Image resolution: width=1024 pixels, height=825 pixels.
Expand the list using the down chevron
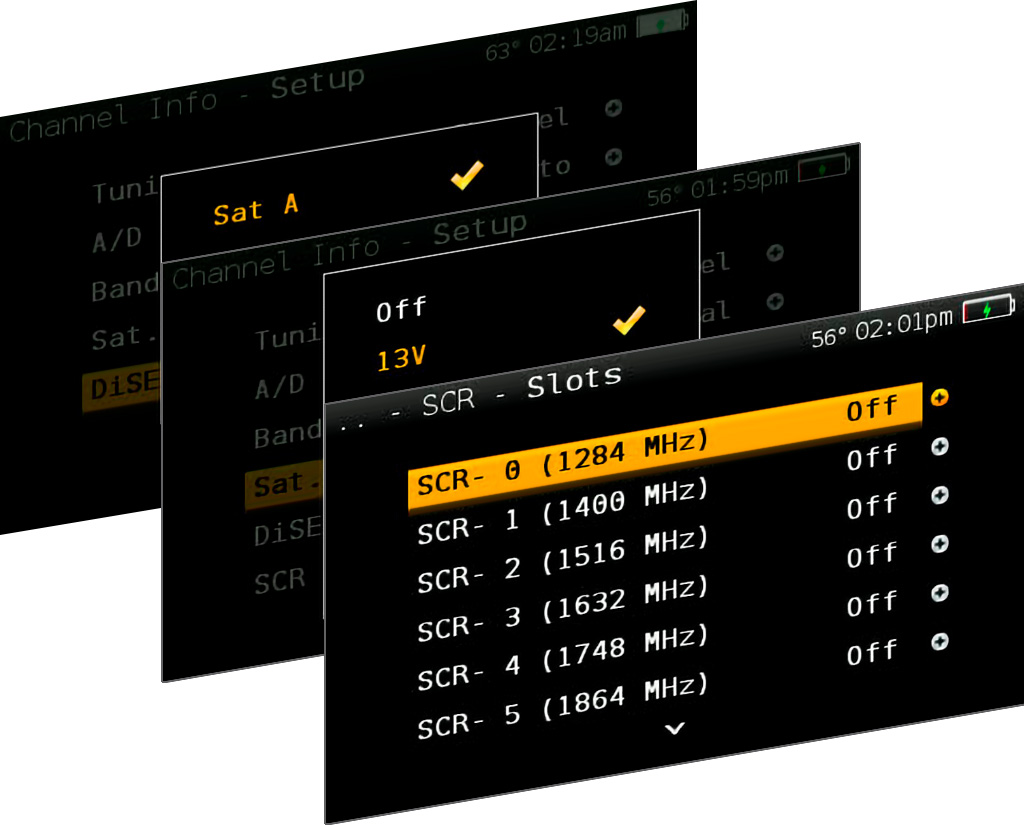pyautogui.click(x=675, y=729)
